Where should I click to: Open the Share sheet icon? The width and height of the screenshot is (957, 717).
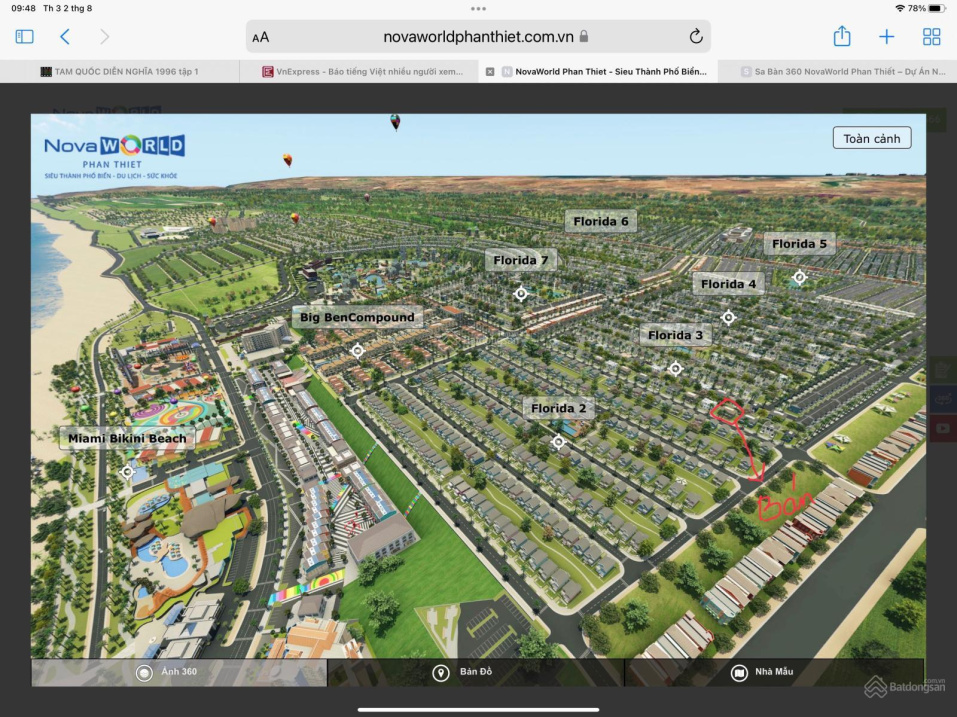[x=842, y=36]
